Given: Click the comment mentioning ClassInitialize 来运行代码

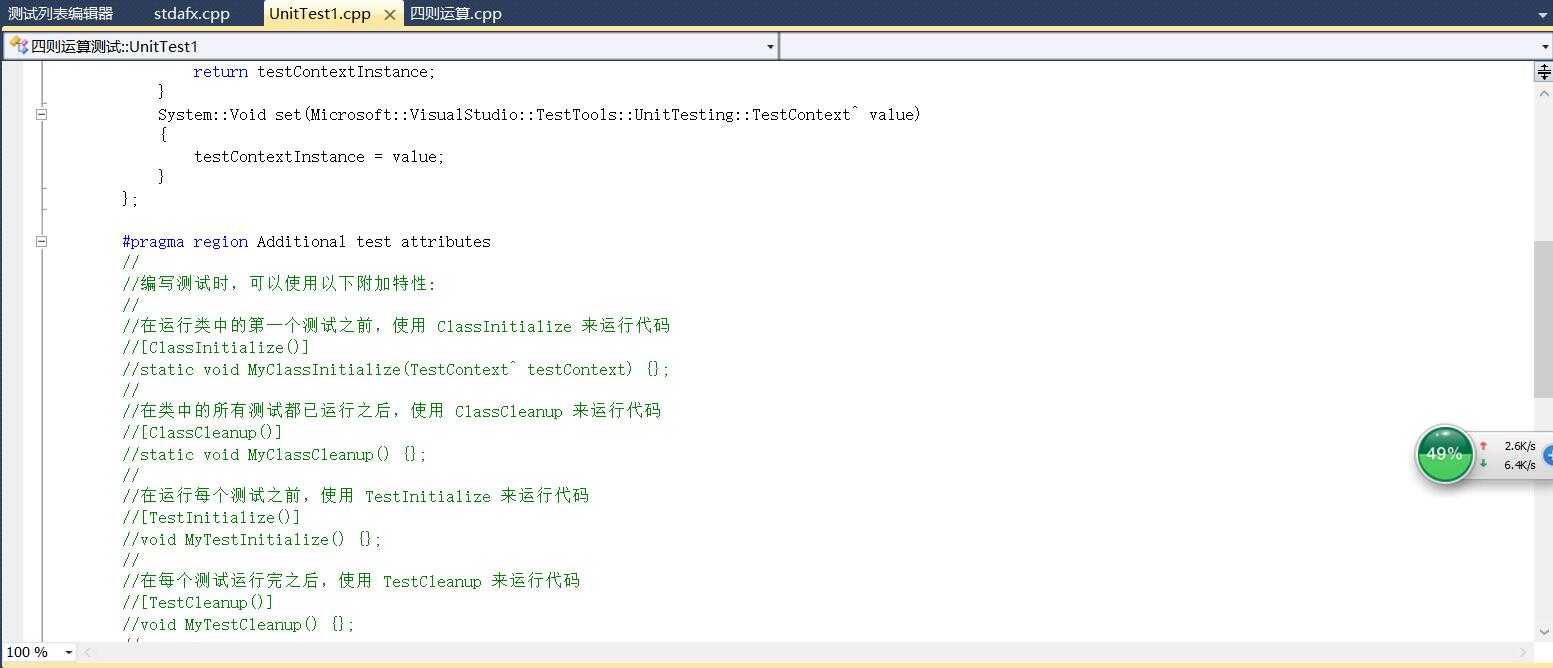Looking at the screenshot, I should tap(396, 326).
